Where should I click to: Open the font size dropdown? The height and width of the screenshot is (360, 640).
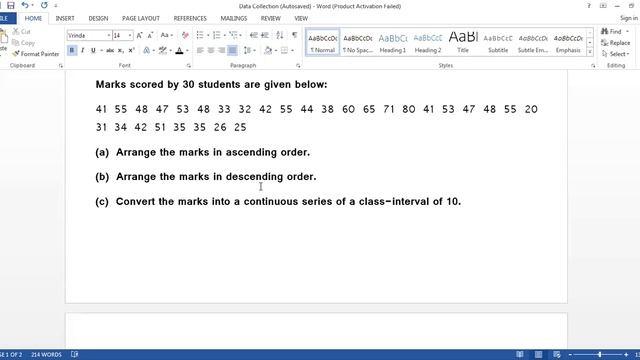click(130, 36)
